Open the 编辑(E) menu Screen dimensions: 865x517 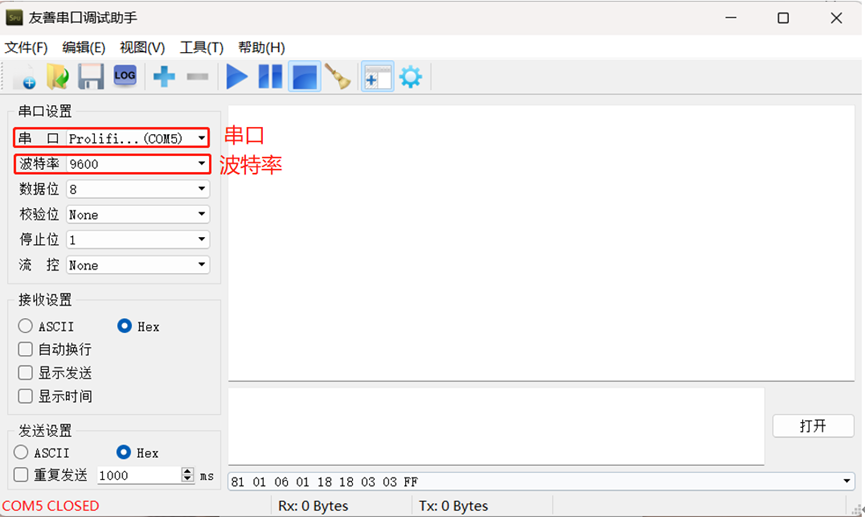(83, 47)
